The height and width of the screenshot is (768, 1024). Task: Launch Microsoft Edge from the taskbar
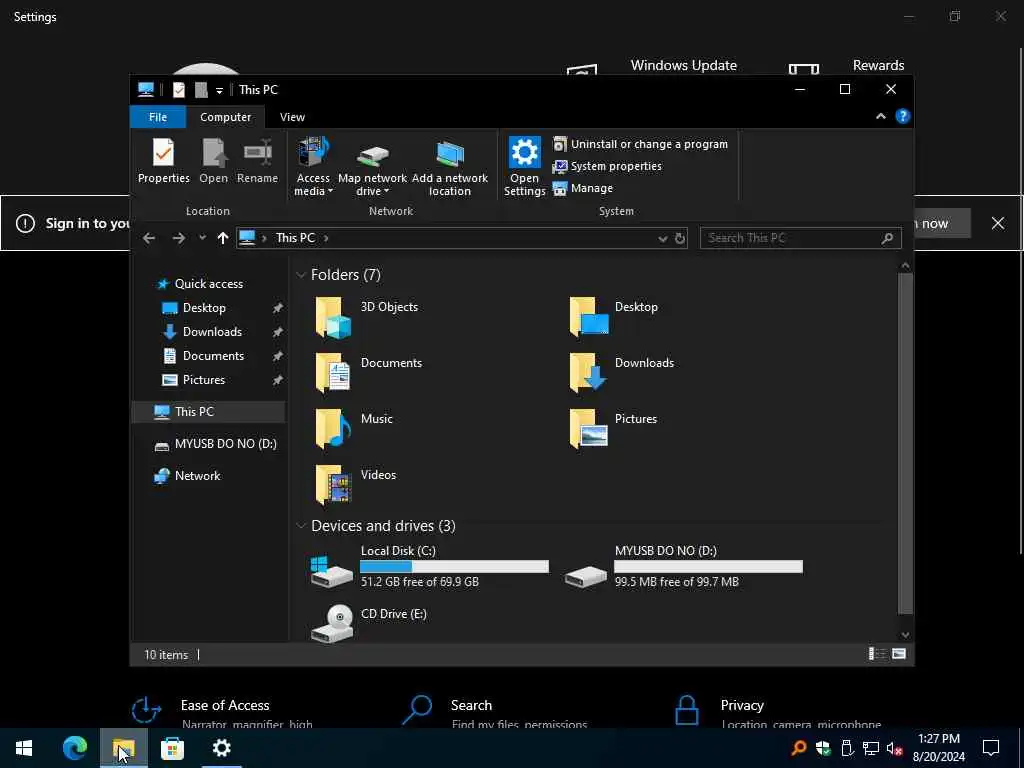[74, 748]
